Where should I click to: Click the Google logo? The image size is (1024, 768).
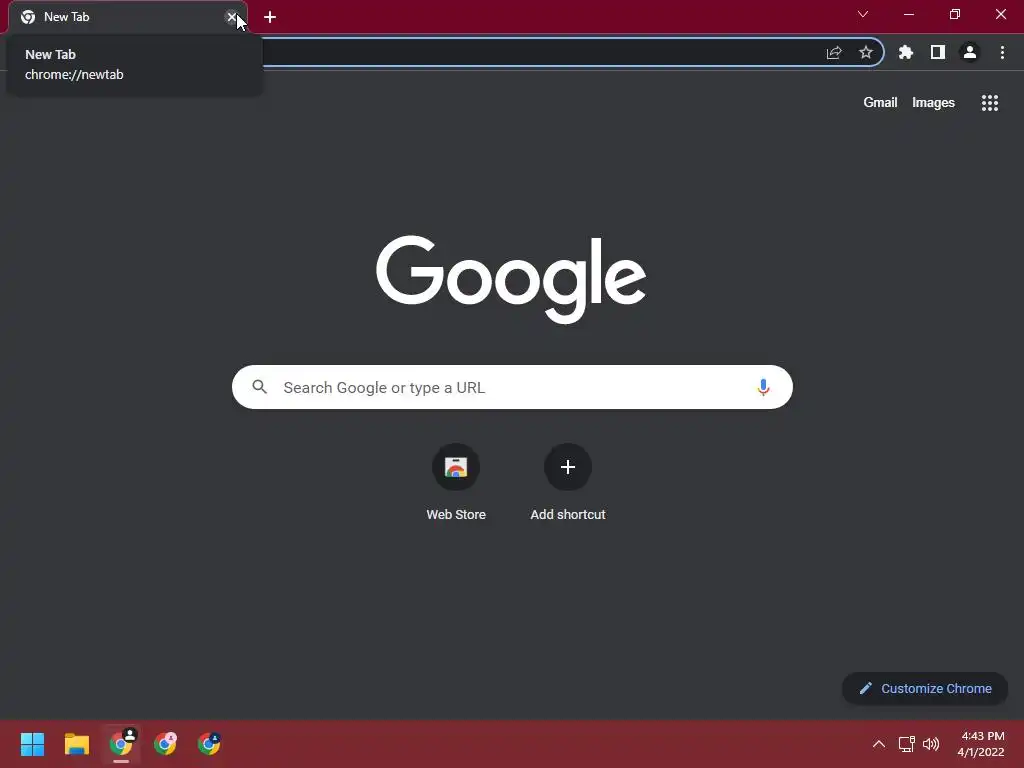coord(511,279)
